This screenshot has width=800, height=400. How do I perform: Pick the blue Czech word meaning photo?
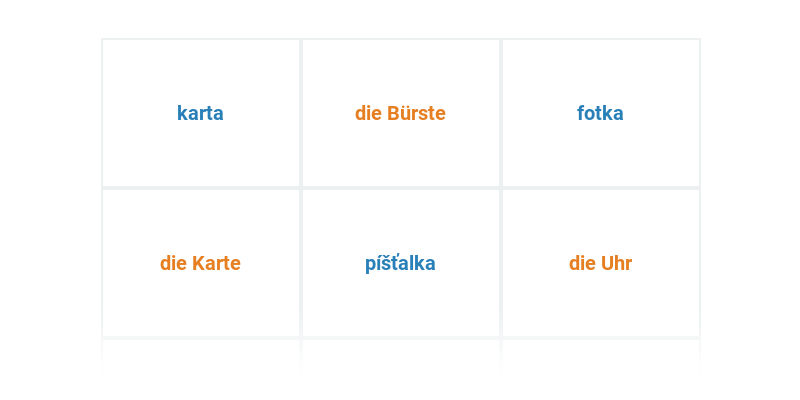[601, 113]
